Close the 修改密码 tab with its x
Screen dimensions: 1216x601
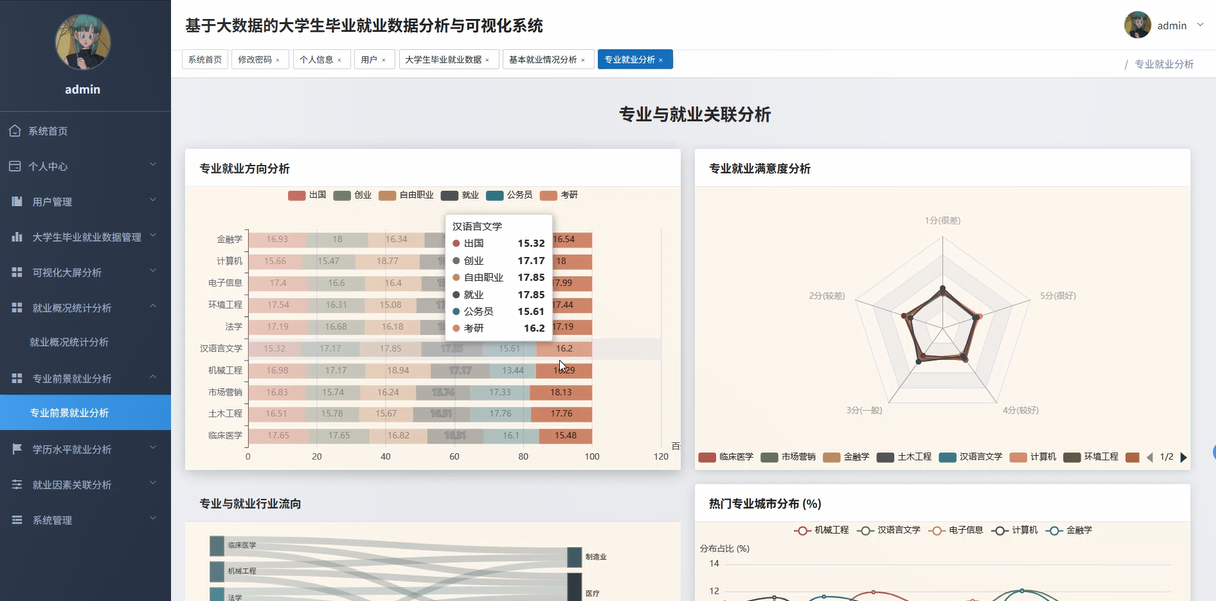pyautogui.click(x=277, y=60)
